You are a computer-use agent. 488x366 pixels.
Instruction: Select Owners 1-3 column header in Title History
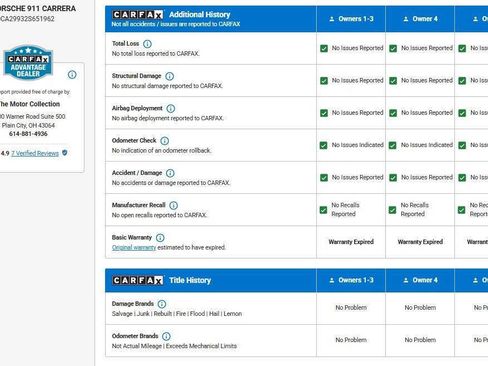pyautogui.click(x=351, y=280)
